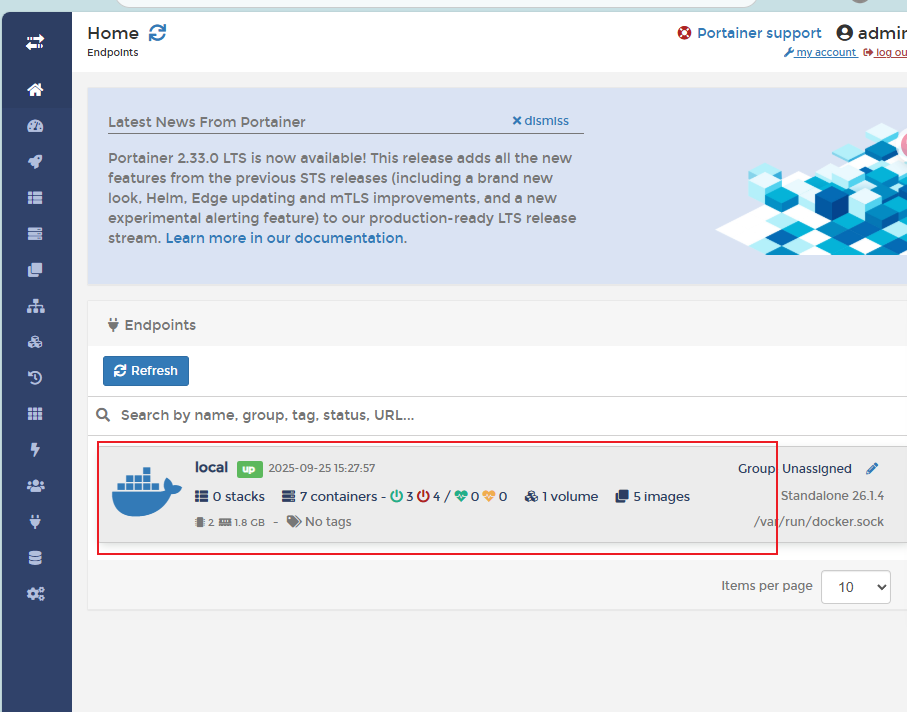Image resolution: width=907 pixels, height=712 pixels.
Task: Click the Portainer support lifebuoy icon
Action: pos(684,33)
